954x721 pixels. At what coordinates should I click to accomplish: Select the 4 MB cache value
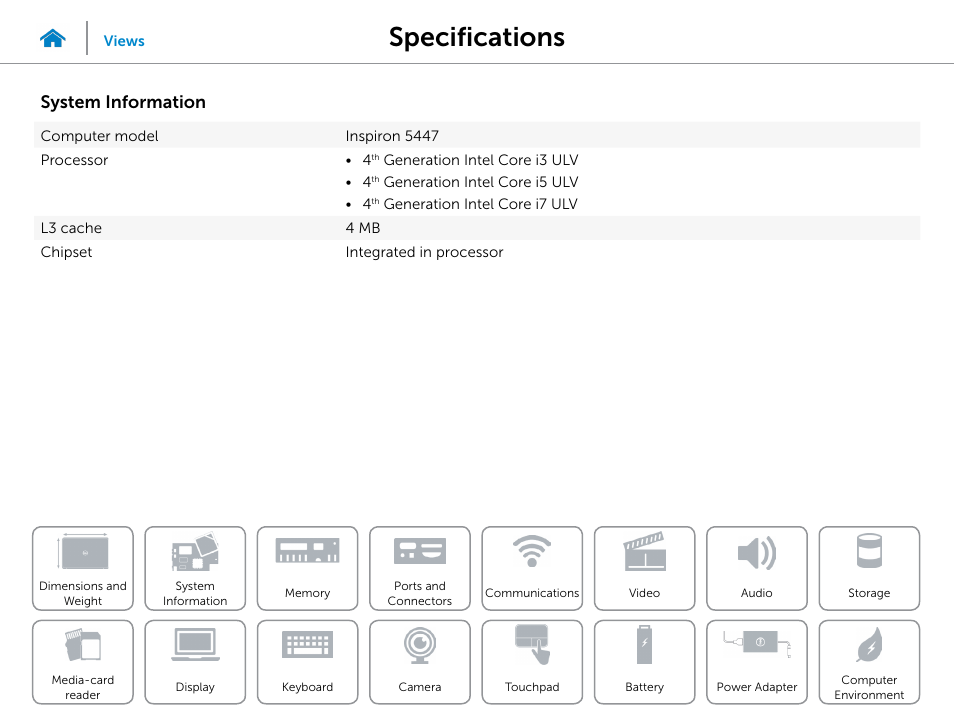[363, 228]
